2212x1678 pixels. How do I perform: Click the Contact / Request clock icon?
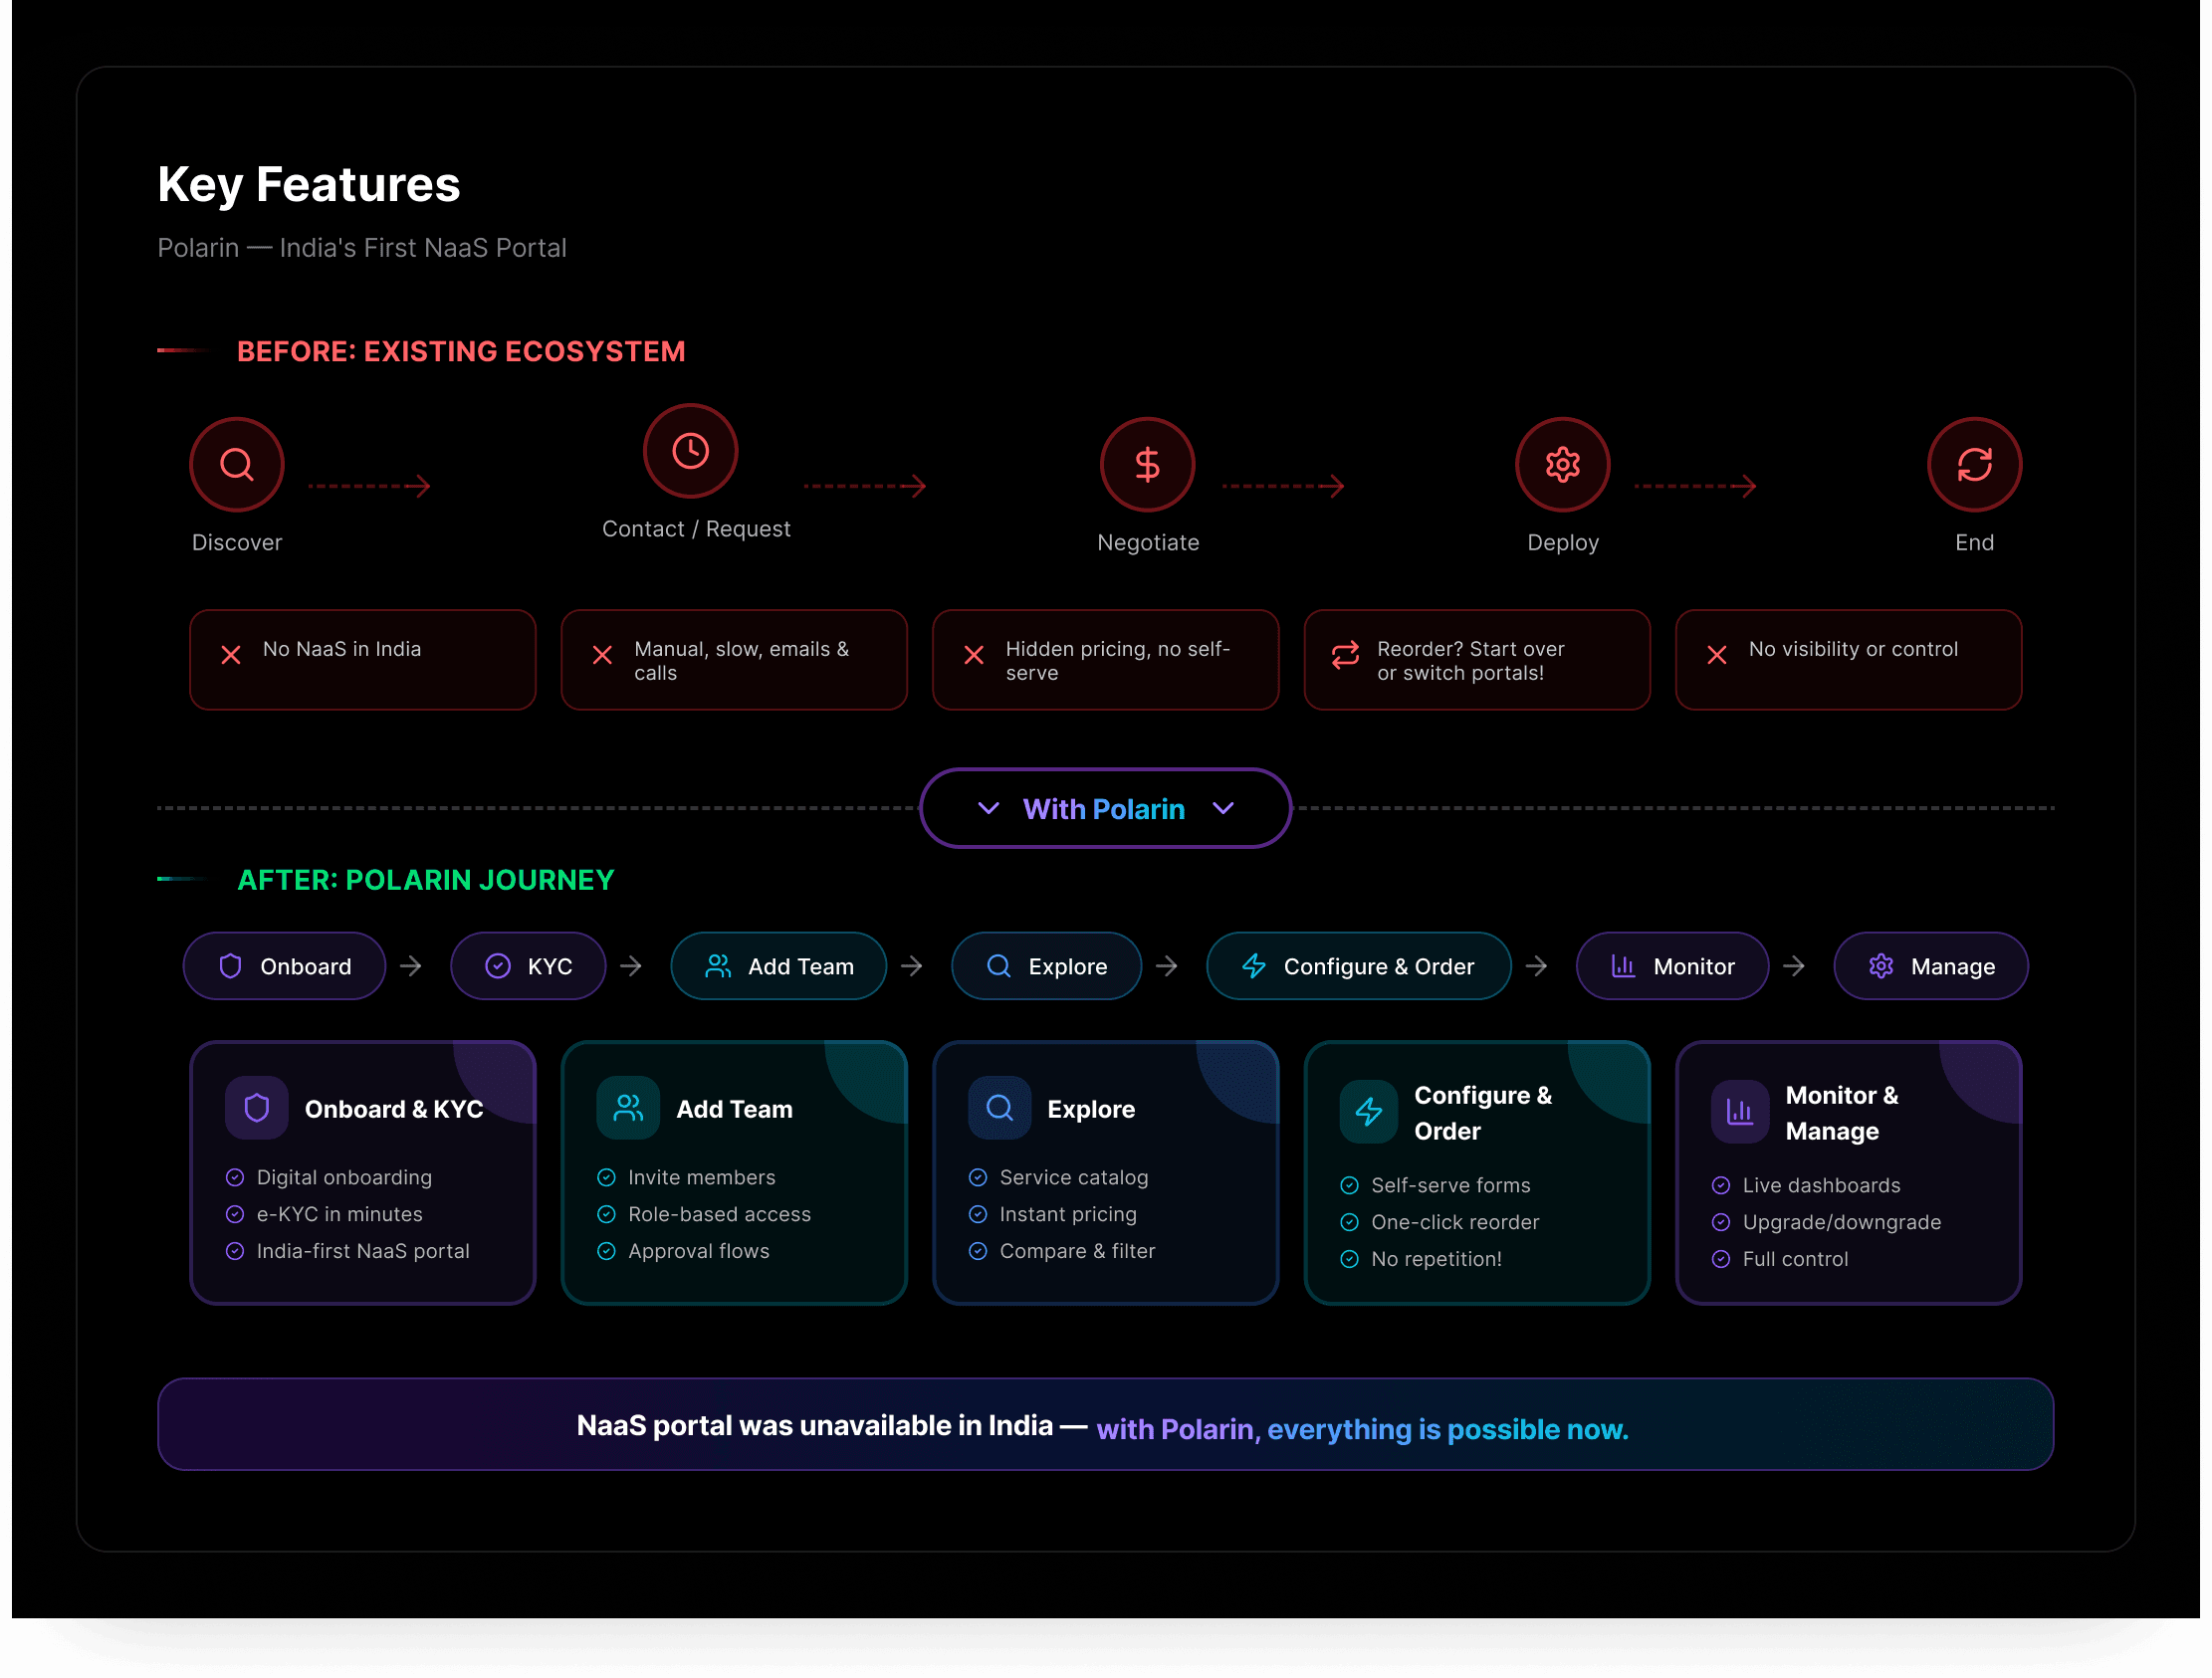pos(690,451)
